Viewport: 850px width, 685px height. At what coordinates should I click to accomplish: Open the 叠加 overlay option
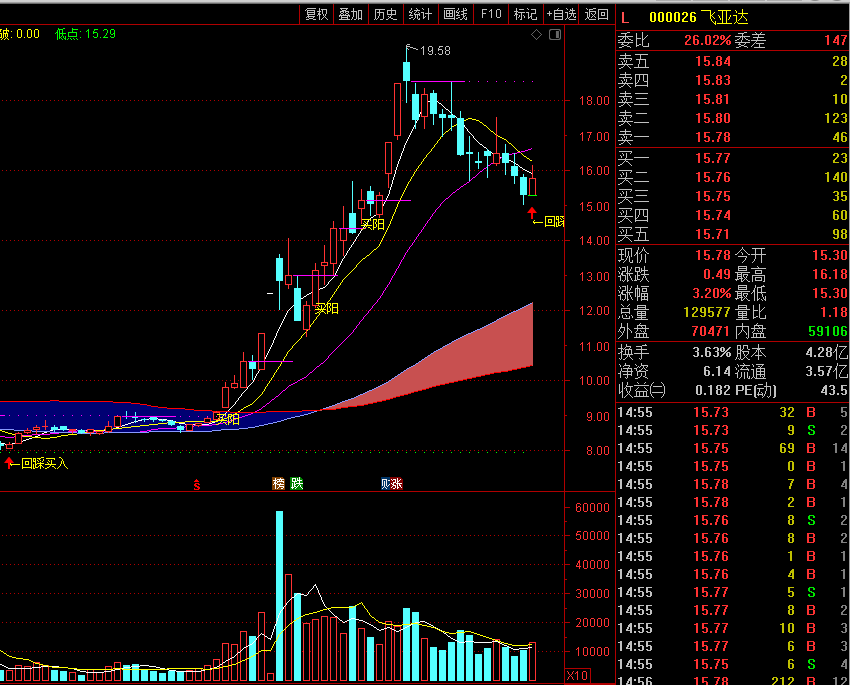pyautogui.click(x=351, y=14)
